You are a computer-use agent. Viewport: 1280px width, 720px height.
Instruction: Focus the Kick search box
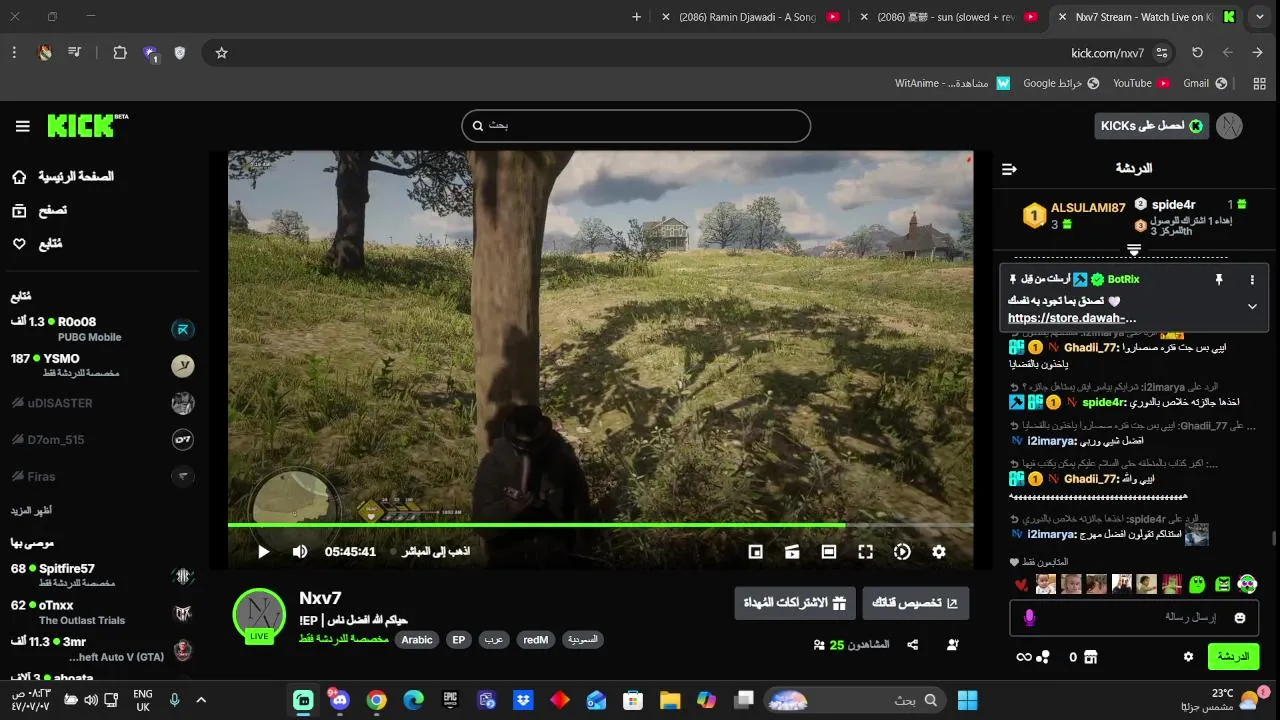[636, 126]
